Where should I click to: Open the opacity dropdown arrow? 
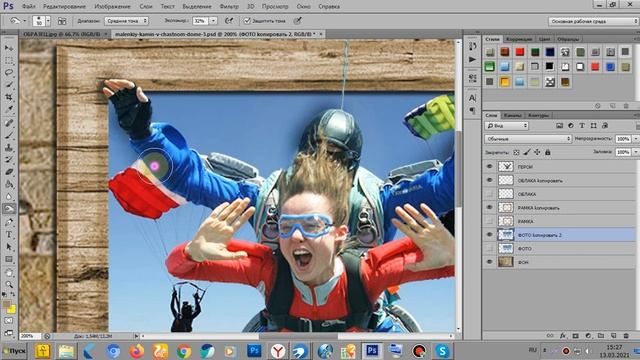pyautogui.click(x=635, y=139)
